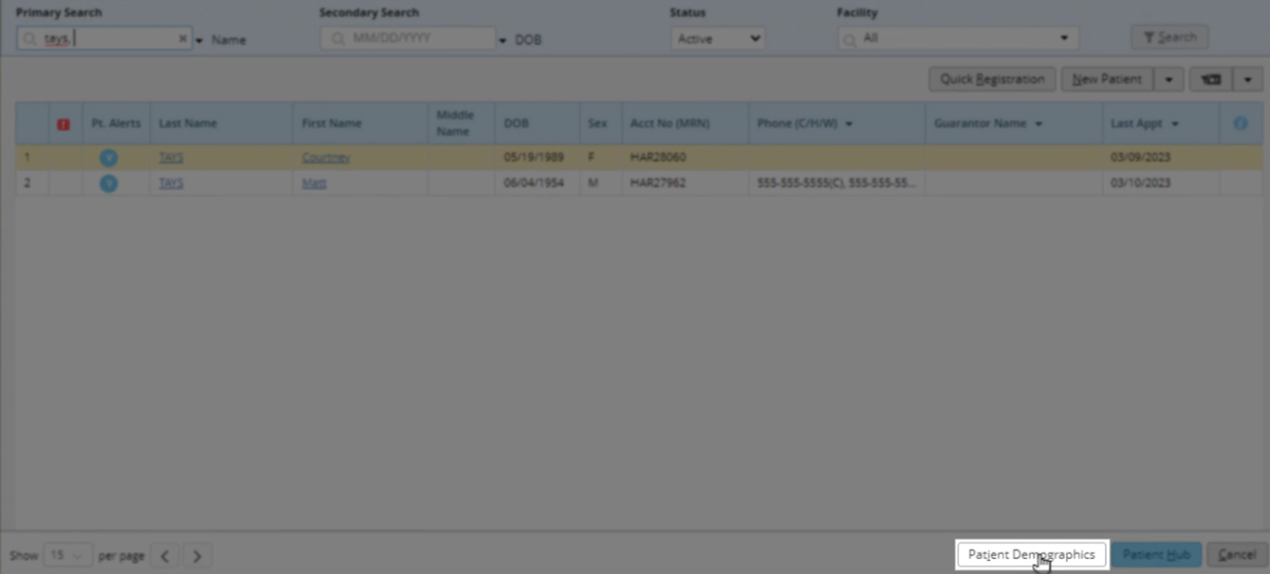This screenshot has height=574, width=1270.
Task: Click the search magnifier in Facility field
Action: tap(849, 40)
